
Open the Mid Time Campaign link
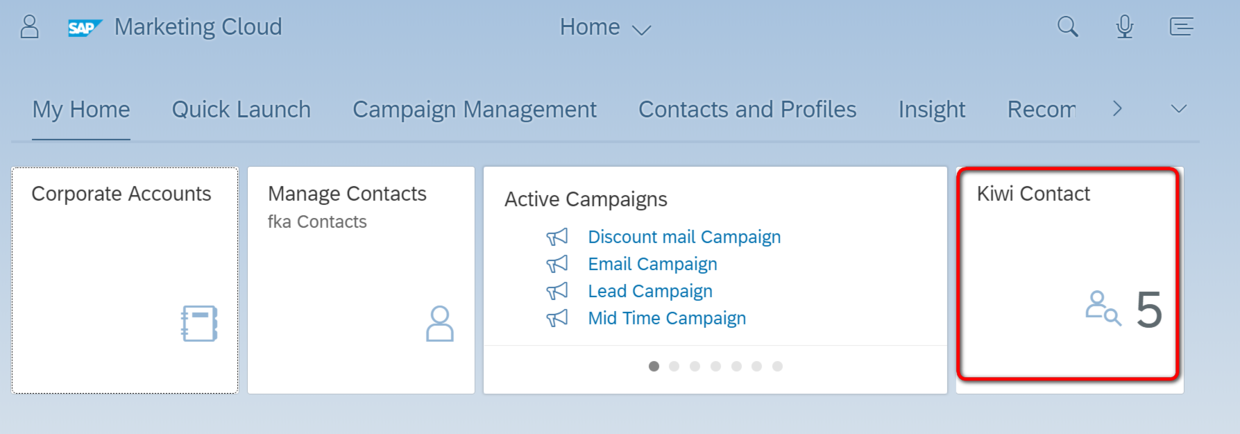(x=667, y=318)
